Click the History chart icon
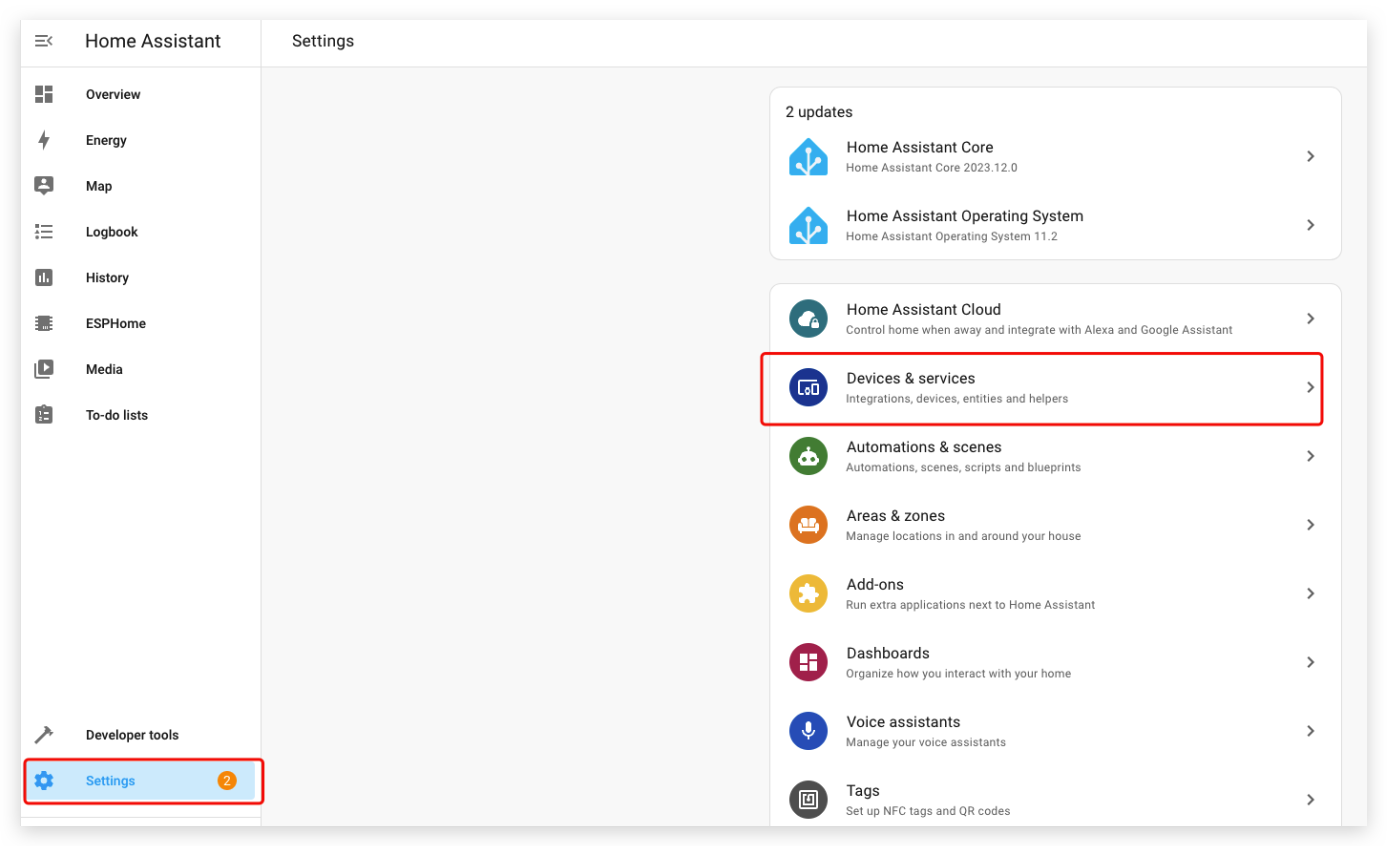This screenshot has width=1387, height=846. click(x=44, y=277)
